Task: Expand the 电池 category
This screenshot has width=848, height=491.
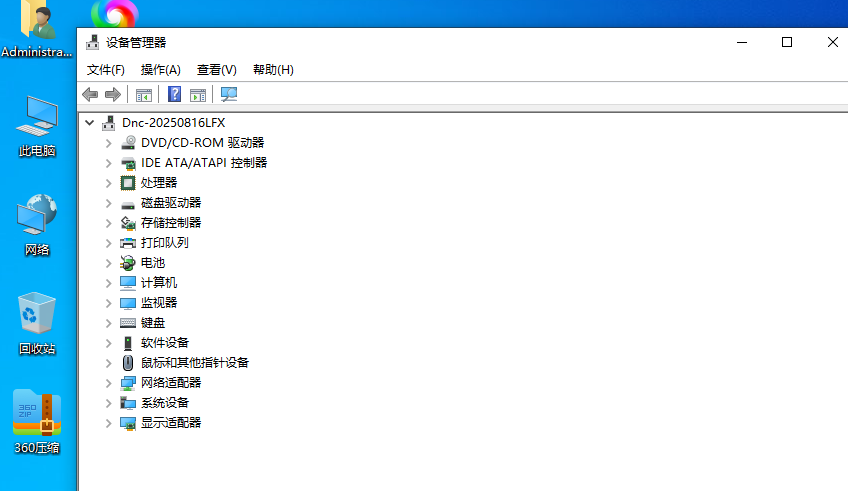Action: pos(108,263)
